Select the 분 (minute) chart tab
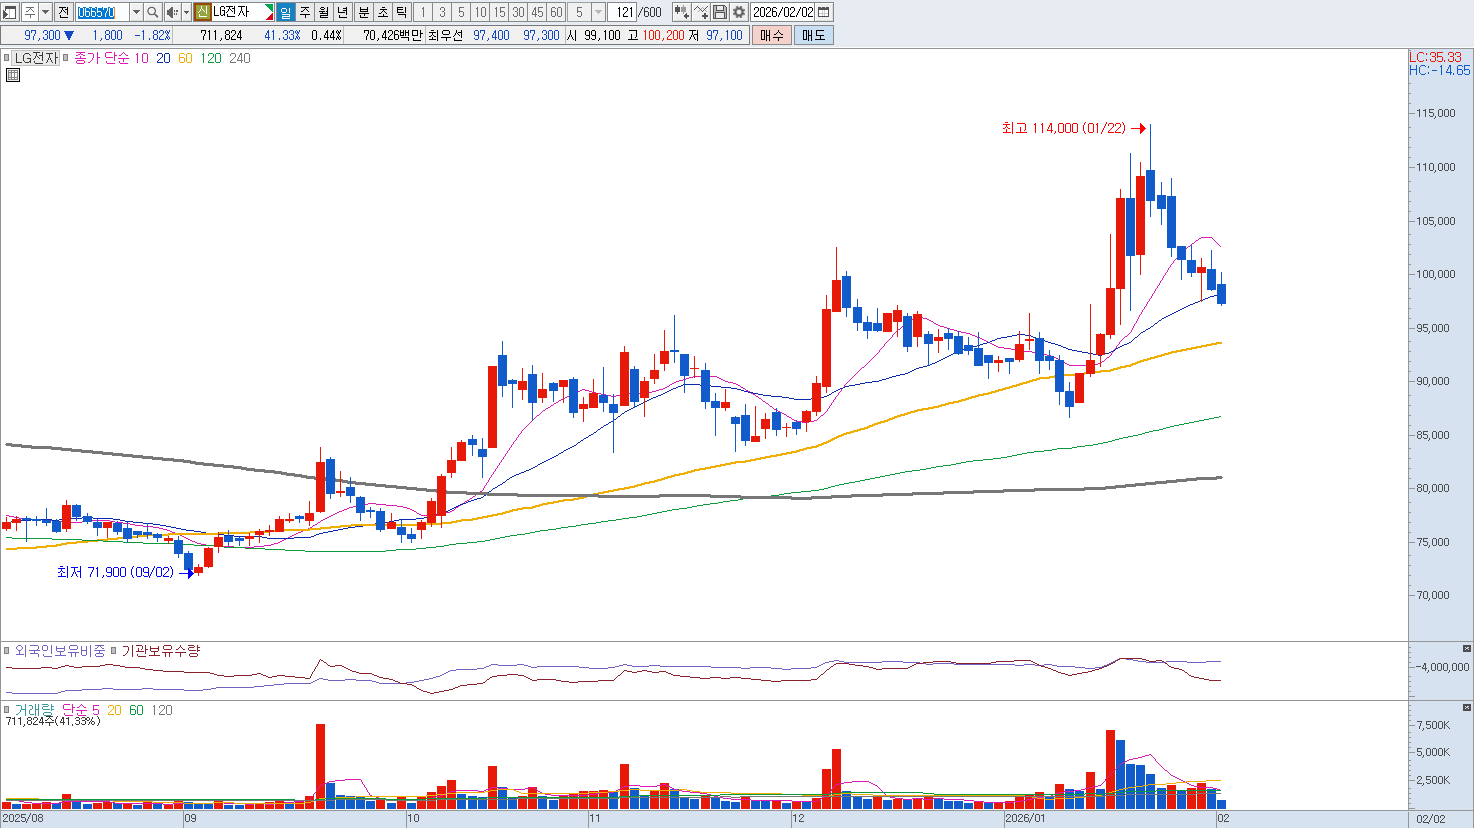This screenshot has height=828, width=1474. [x=363, y=12]
